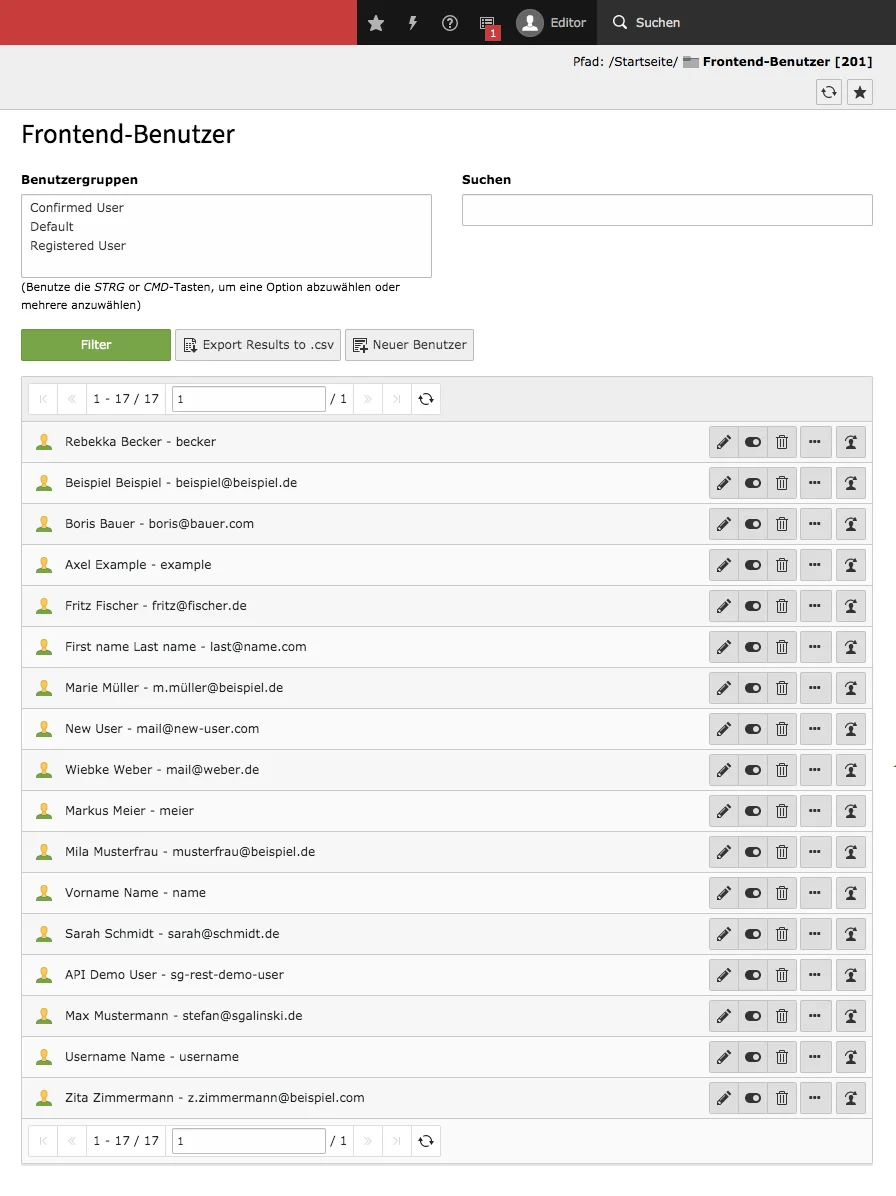Open the Editor user menu

[551, 22]
